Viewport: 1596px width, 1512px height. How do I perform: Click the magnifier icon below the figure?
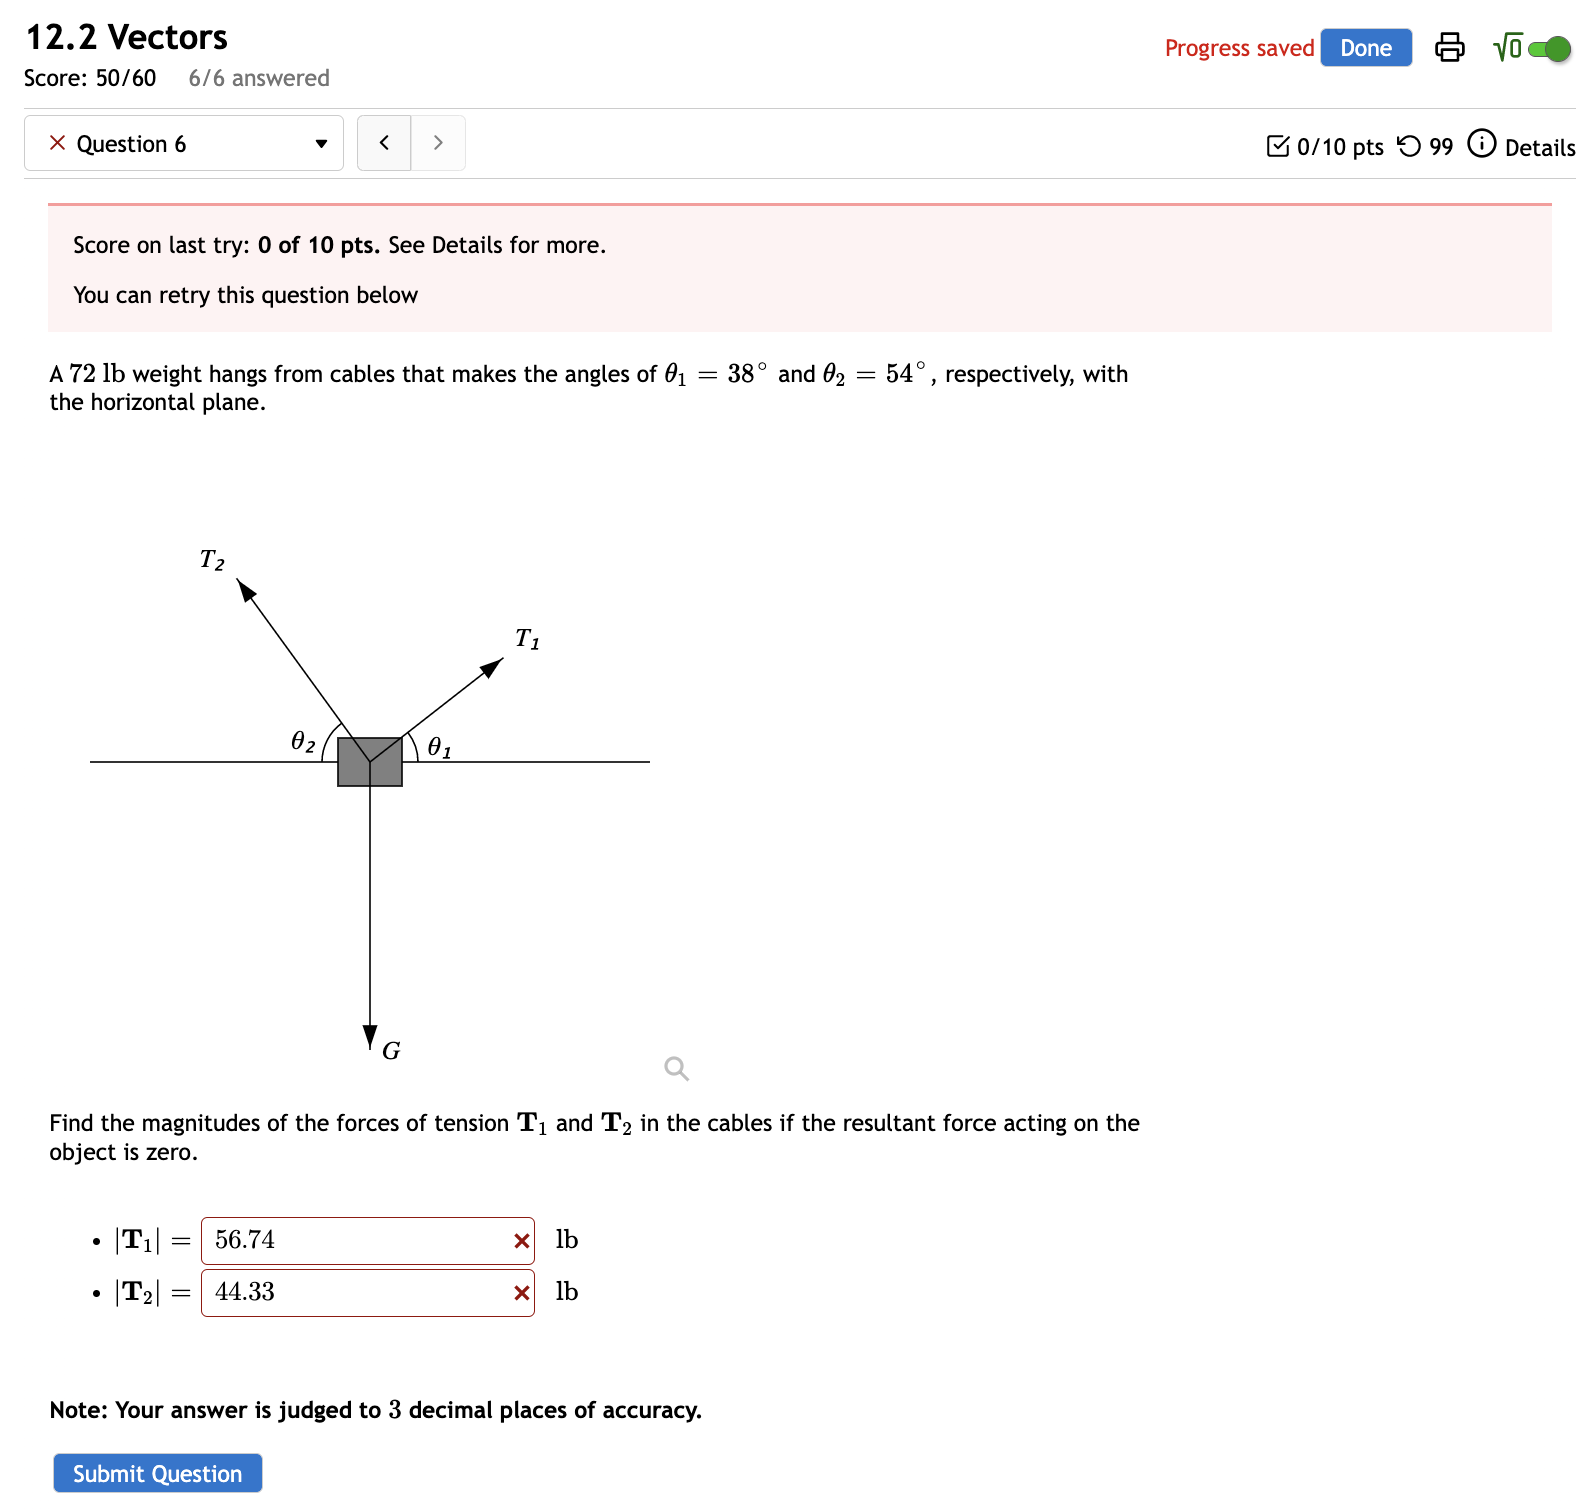tap(675, 1068)
